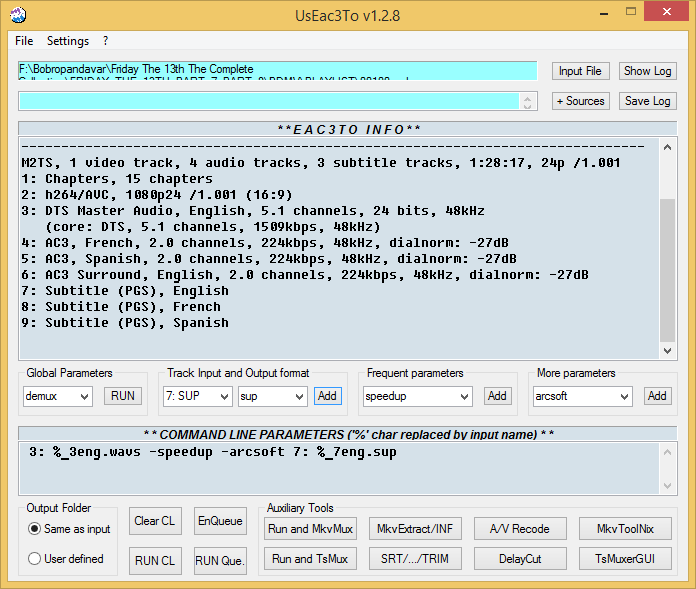Click command line box scroll up arrow
Viewport: 696px width, 589px height.
pos(668,452)
